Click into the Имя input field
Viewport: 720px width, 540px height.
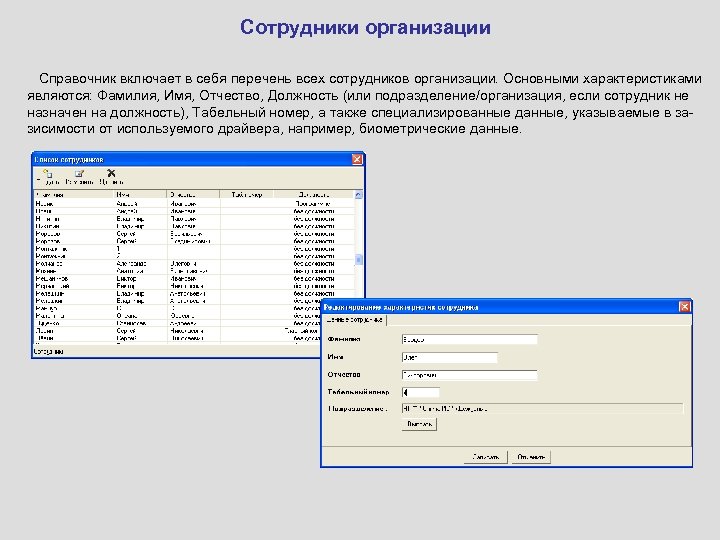click(x=450, y=357)
